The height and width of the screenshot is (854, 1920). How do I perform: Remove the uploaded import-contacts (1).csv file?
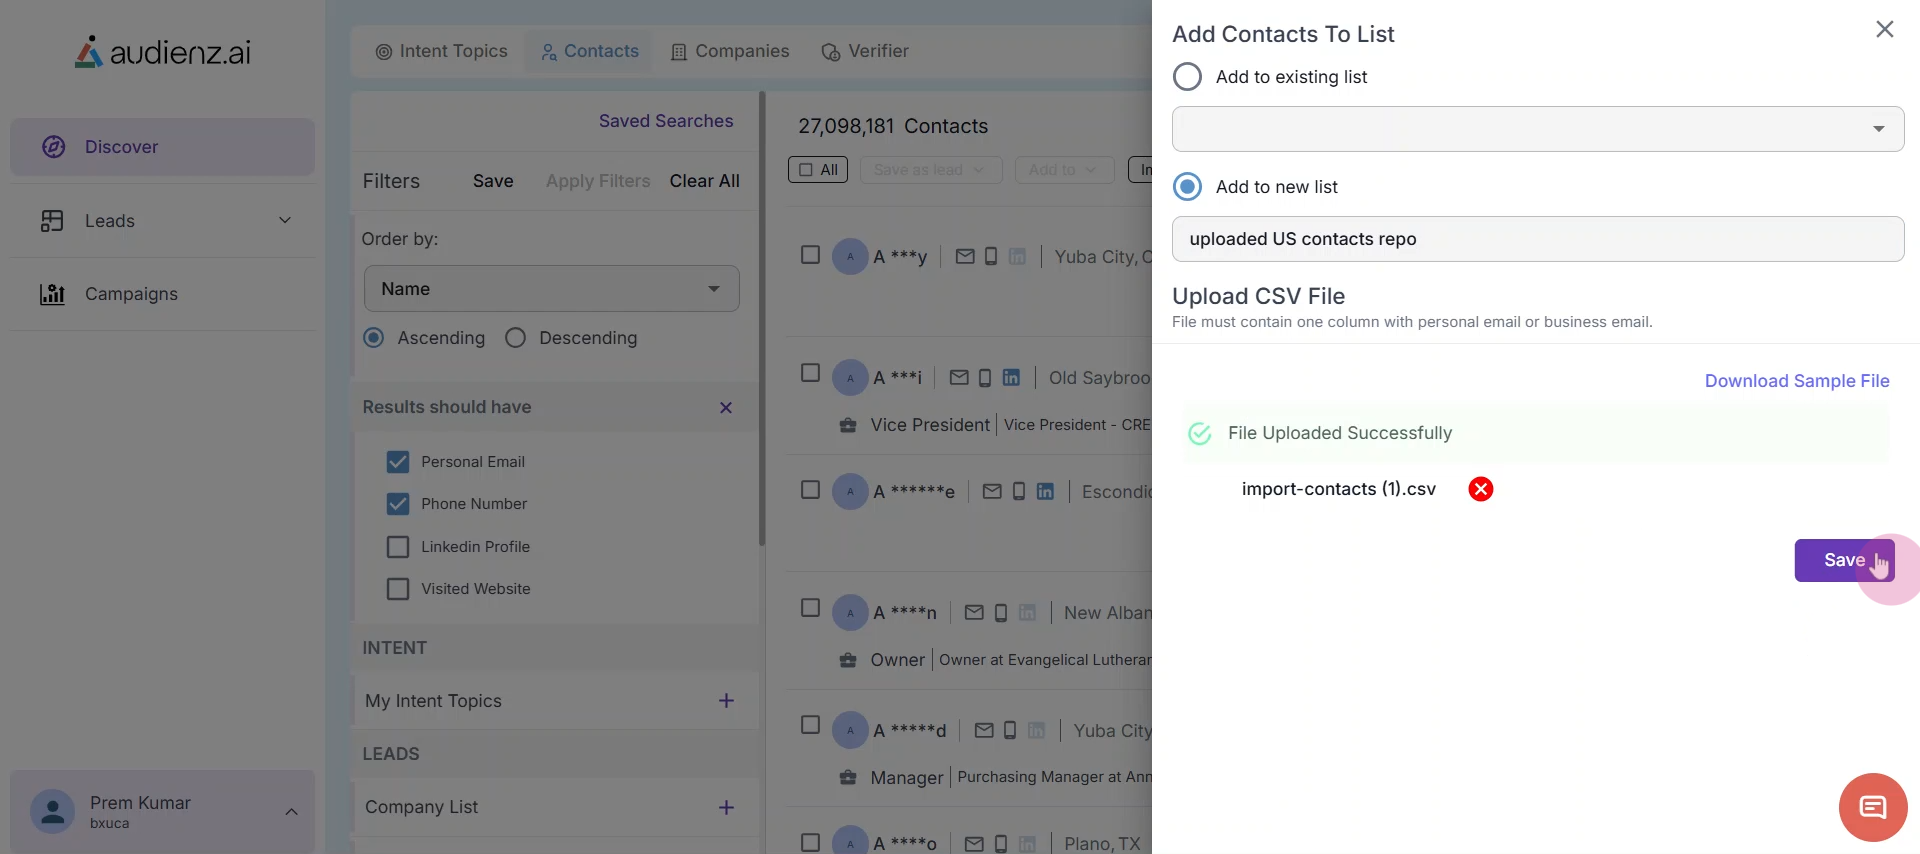pos(1480,489)
